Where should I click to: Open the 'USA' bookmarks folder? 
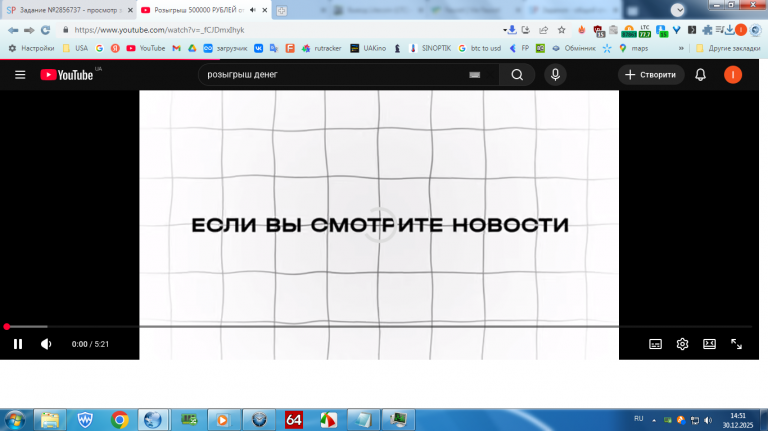pyautogui.click(x=75, y=48)
